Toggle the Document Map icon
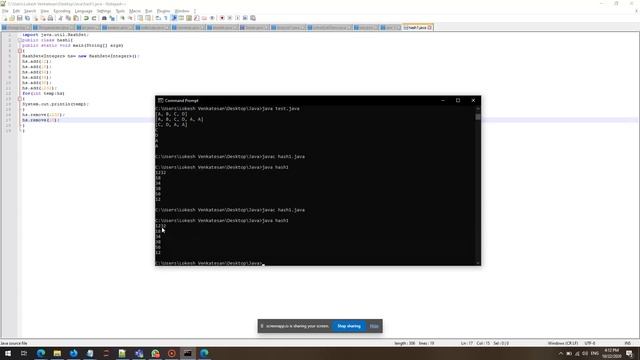640x360 pixels. tap(189, 18)
